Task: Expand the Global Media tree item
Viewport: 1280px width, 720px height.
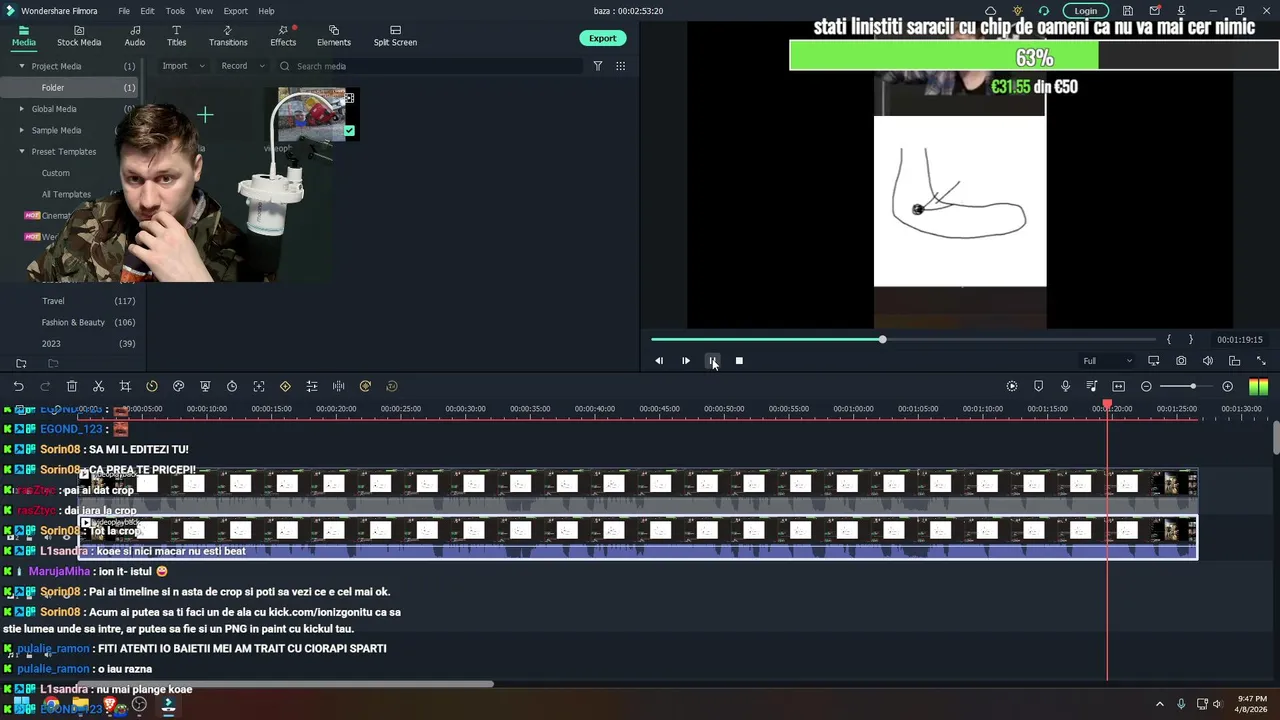Action: (22, 109)
